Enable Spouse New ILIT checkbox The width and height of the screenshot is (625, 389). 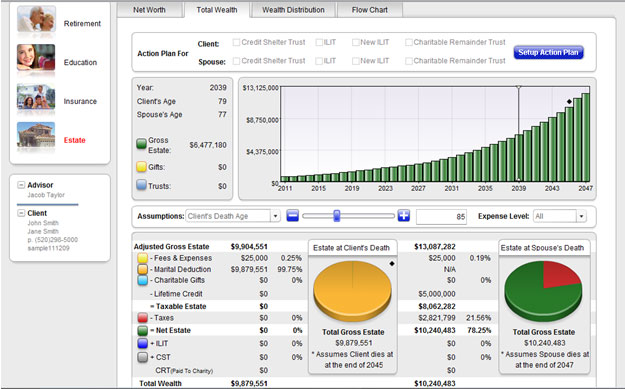356,61
